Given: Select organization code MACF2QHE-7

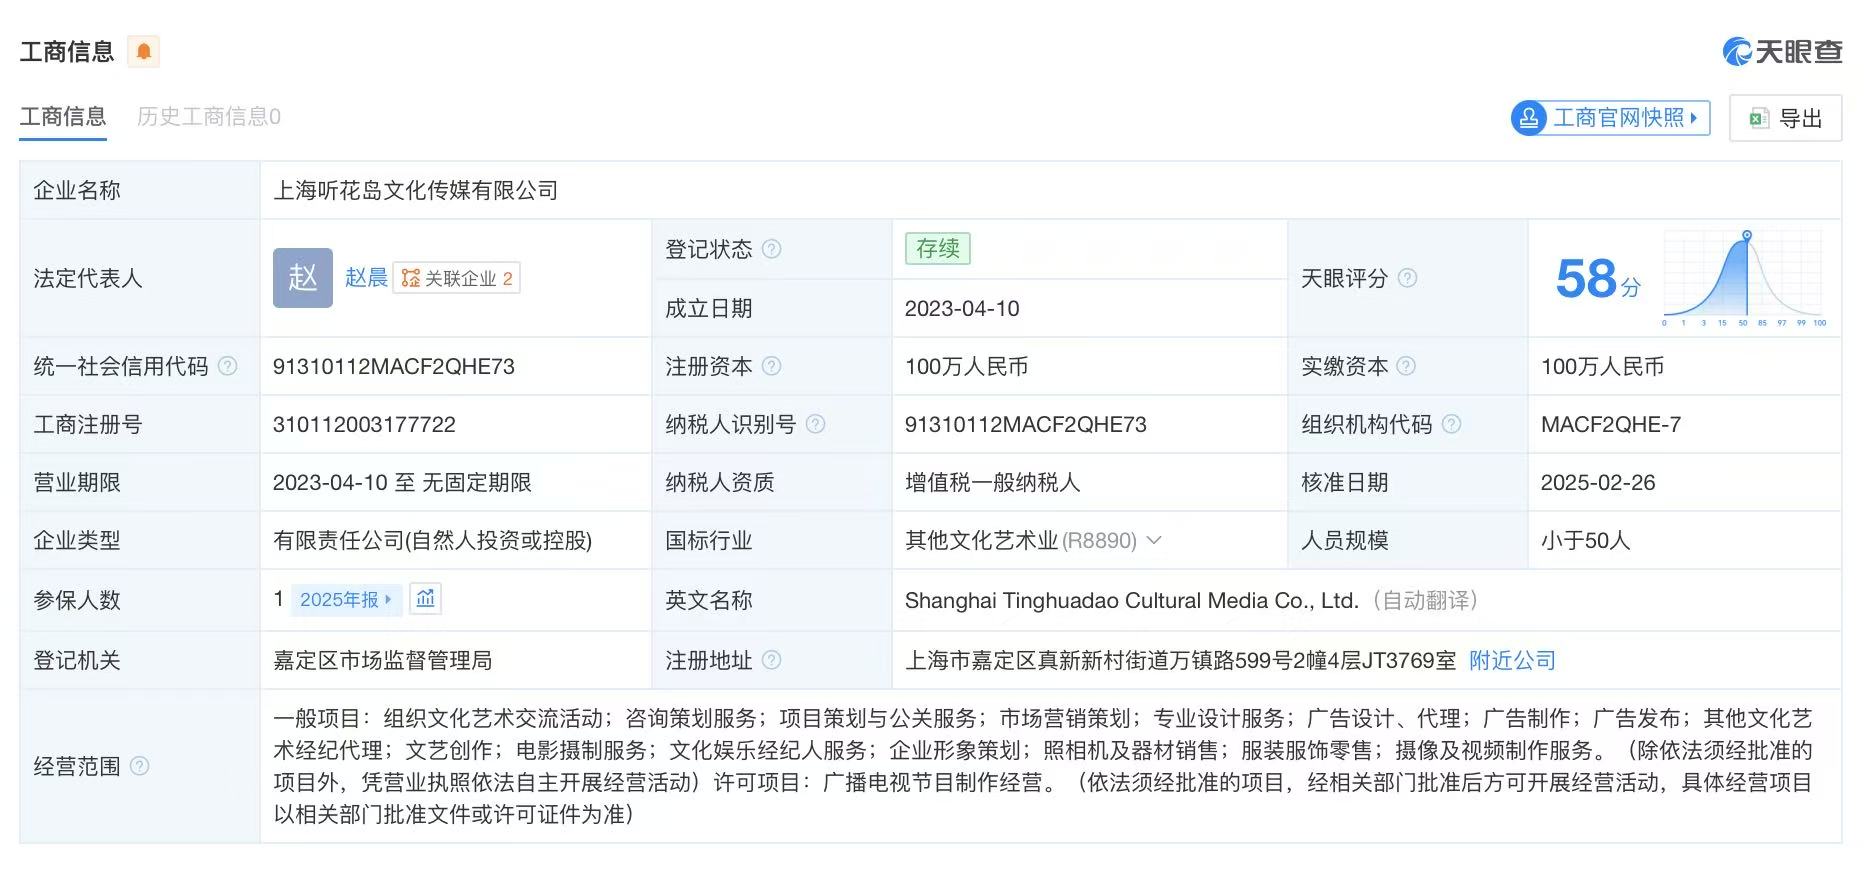Looking at the screenshot, I should point(1611,424).
